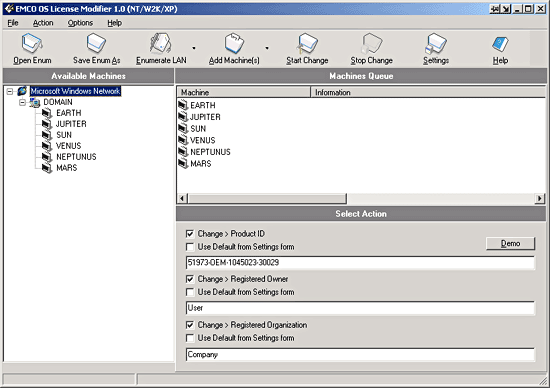Image resolution: width=550 pixels, height=388 pixels.
Task: Click the MARS computer icon in tree
Action: click(x=47, y=168)
